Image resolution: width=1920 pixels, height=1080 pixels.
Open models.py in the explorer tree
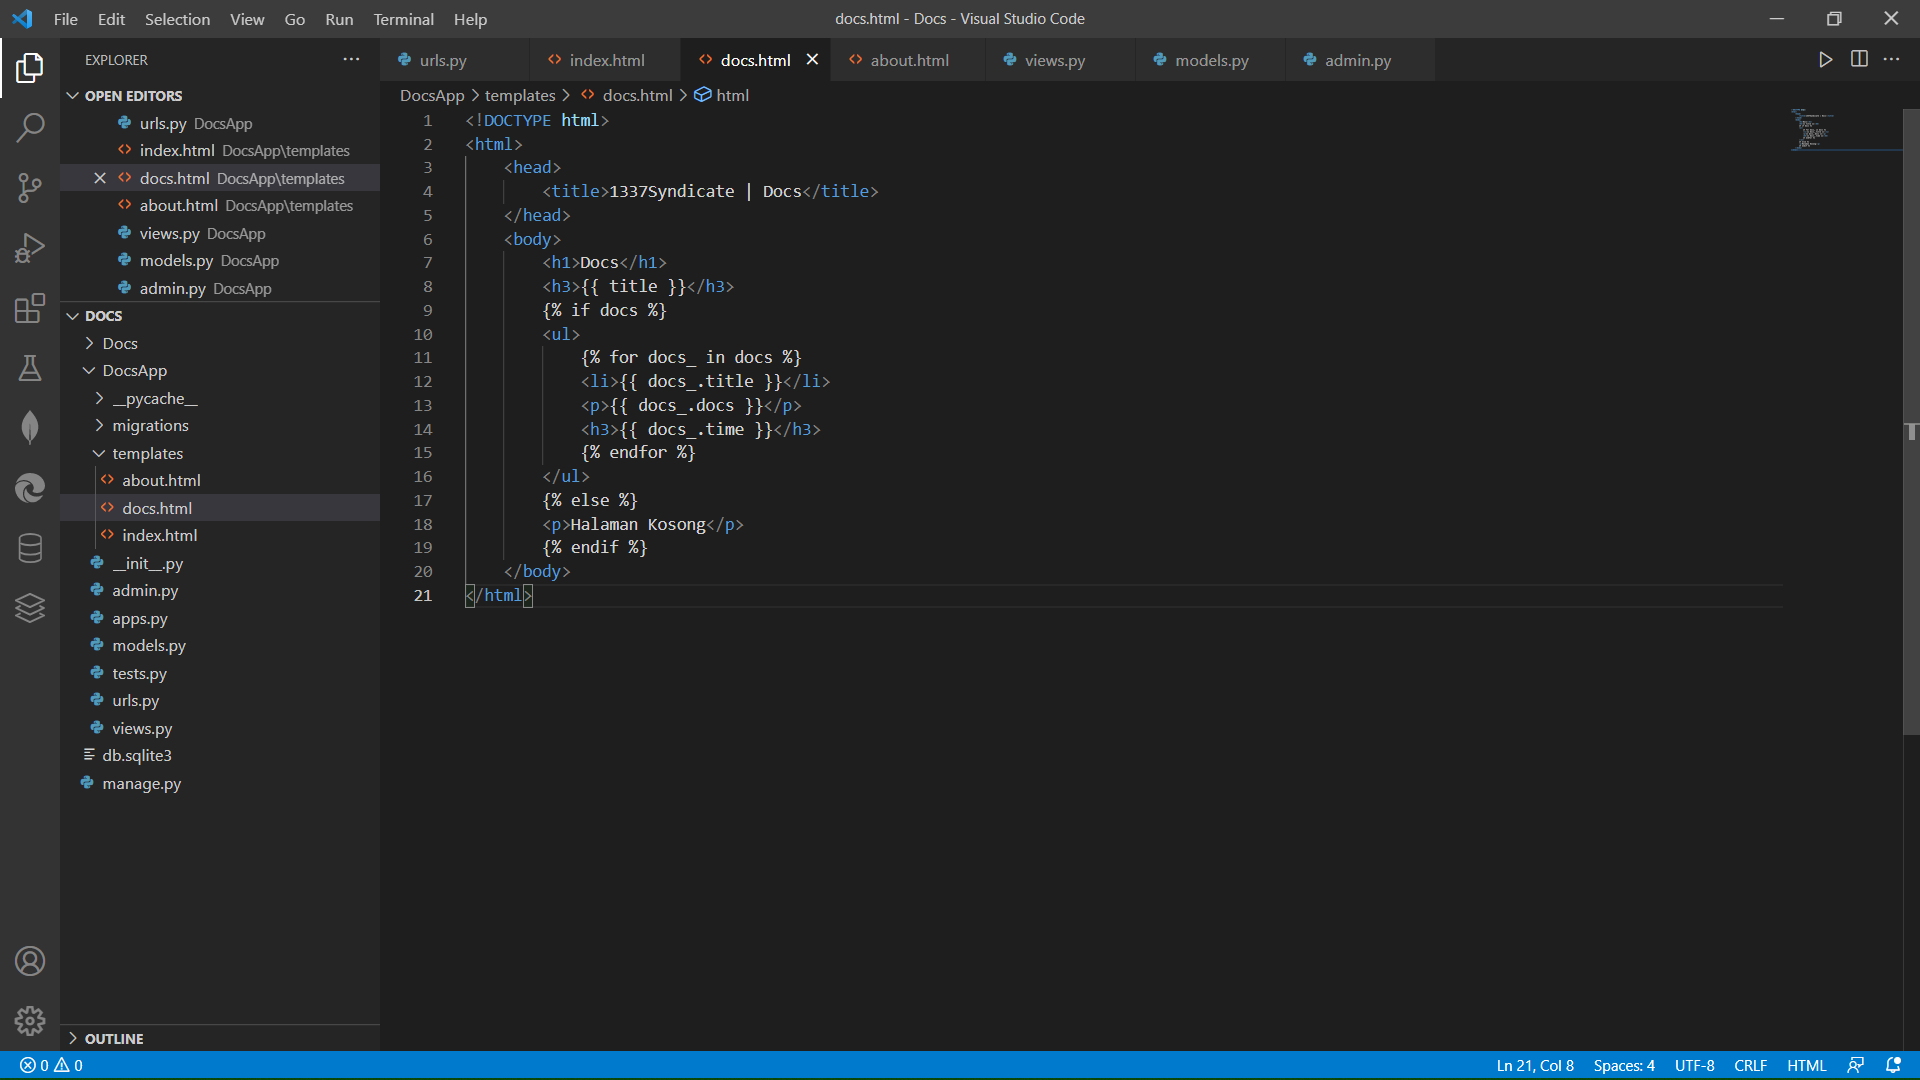149,646
